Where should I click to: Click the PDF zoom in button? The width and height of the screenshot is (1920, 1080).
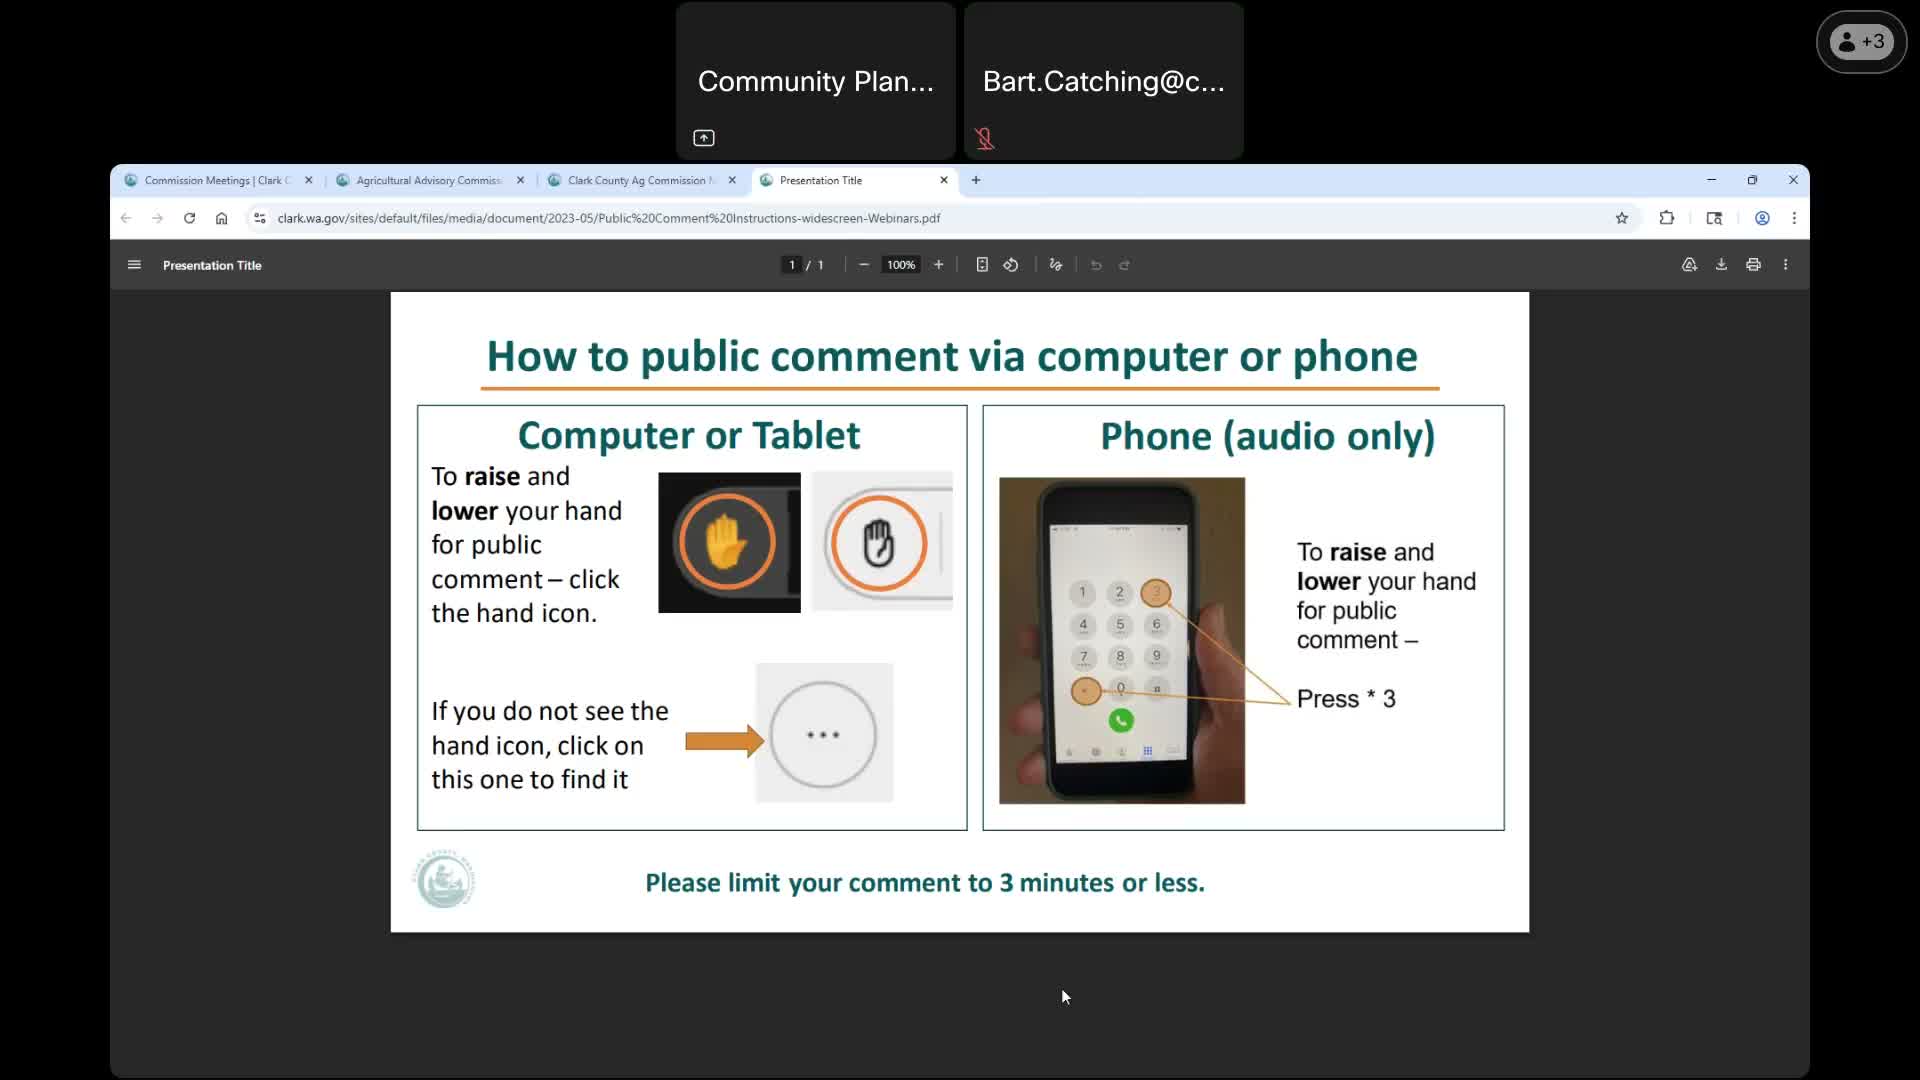coord(938,265)
